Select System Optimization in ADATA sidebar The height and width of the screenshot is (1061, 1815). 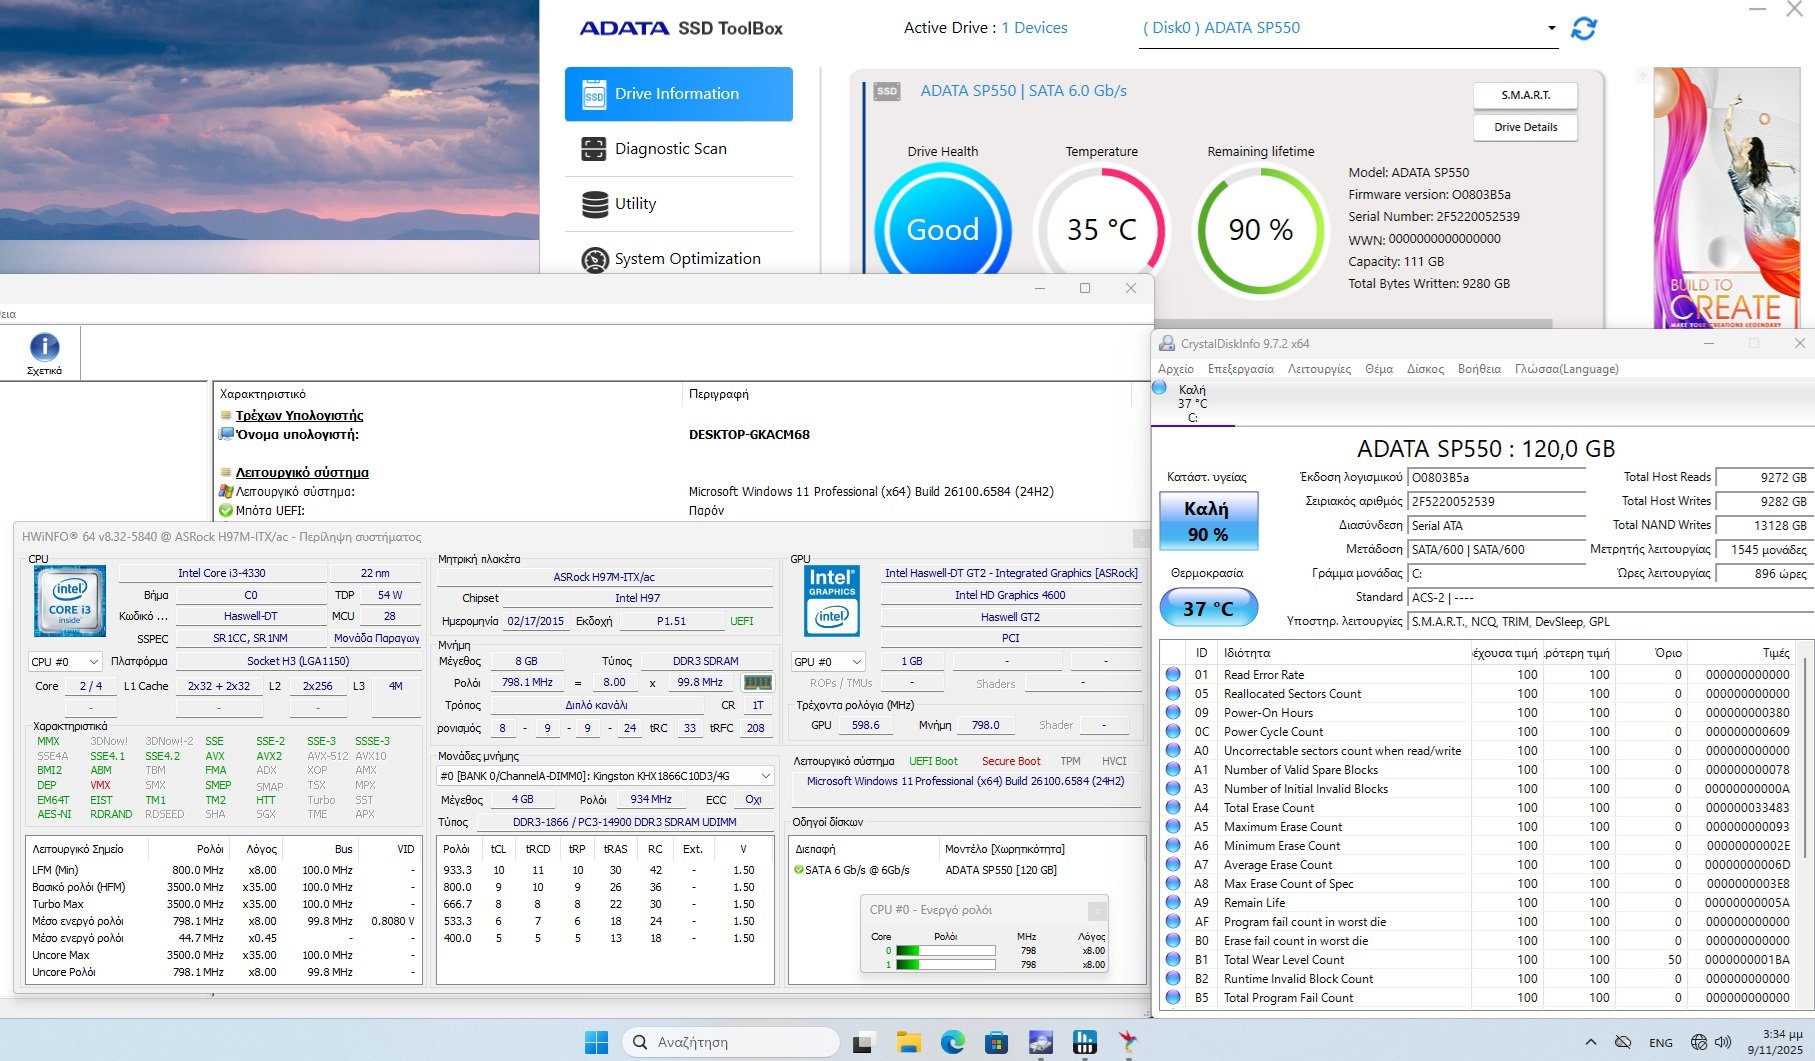[687, 259]
